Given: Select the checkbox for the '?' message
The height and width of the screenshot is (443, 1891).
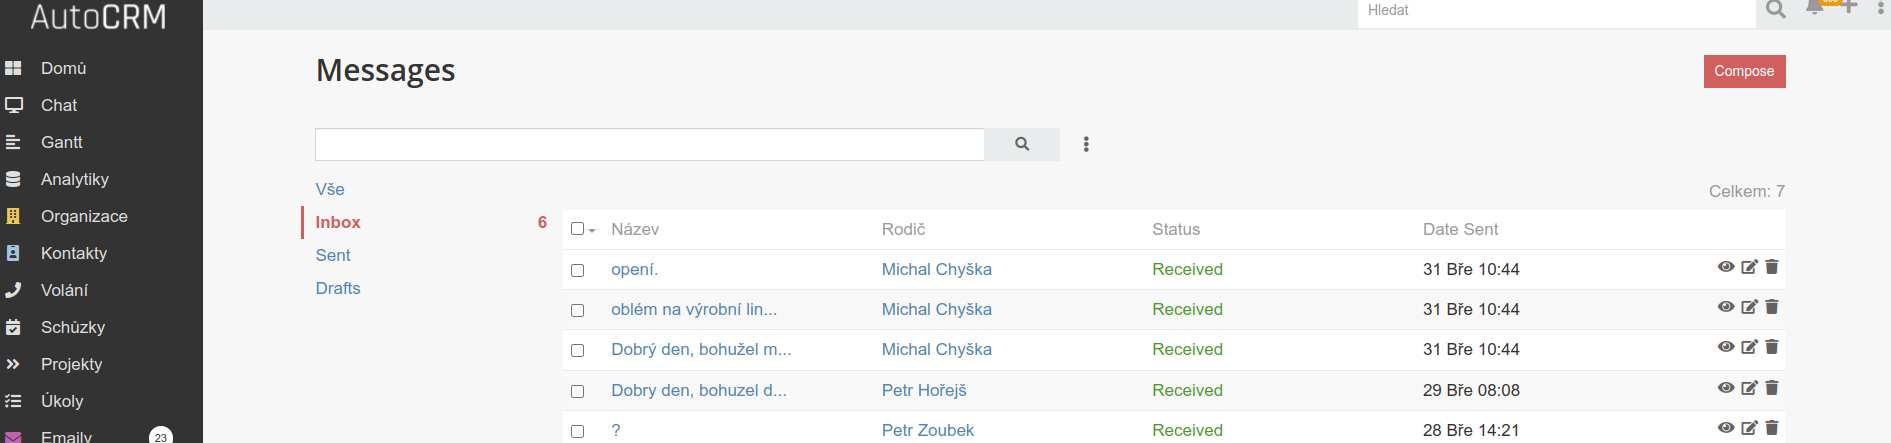Looking at the screenshot, I should point(577,431).
